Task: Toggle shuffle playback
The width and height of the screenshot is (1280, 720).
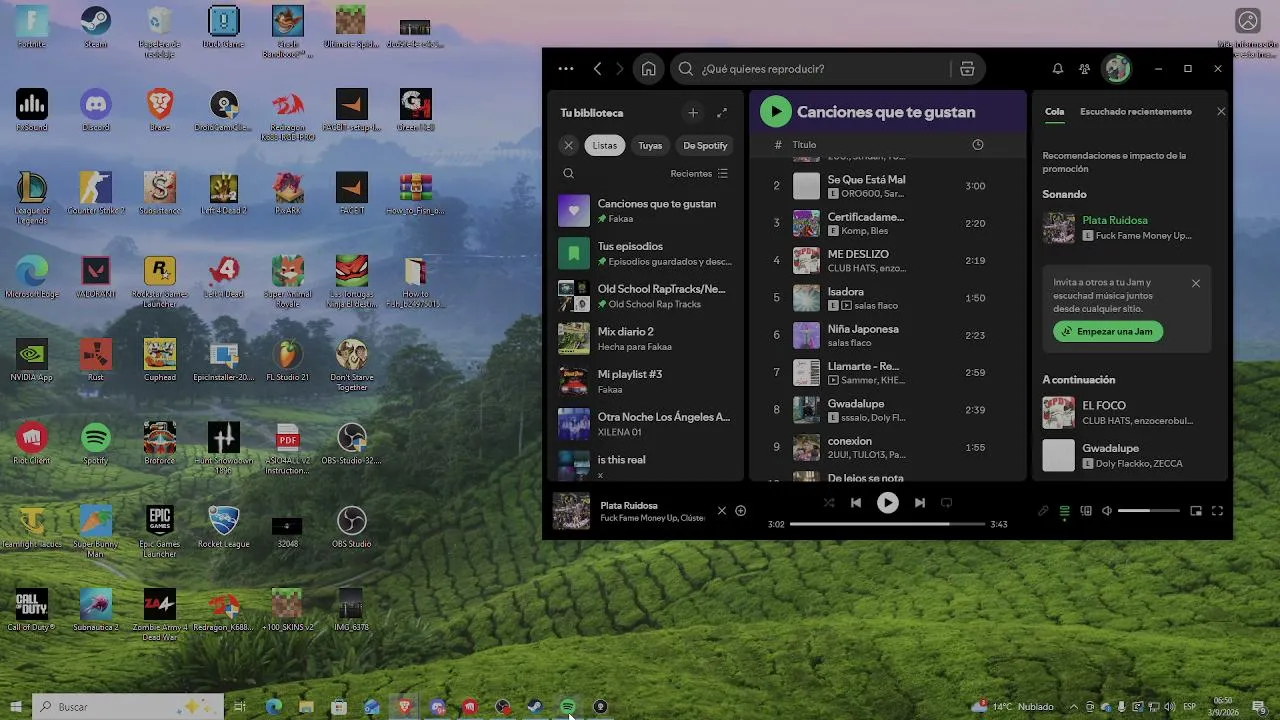Action: 829,503
